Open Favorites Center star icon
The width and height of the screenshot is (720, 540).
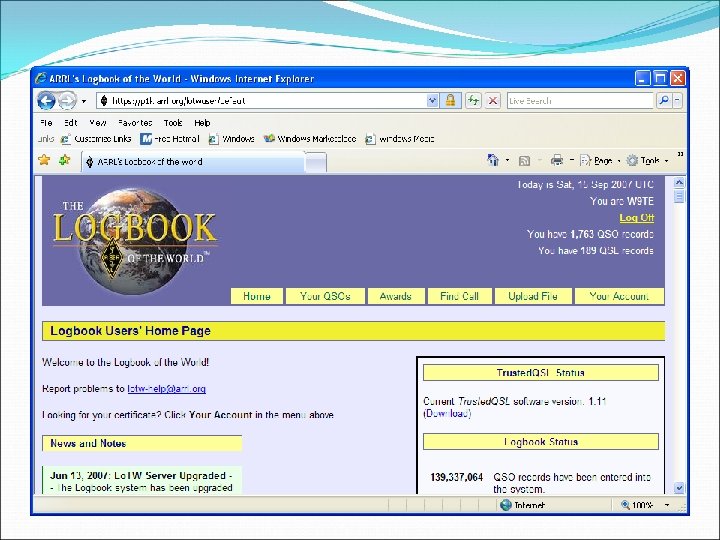tap(44, 160)
